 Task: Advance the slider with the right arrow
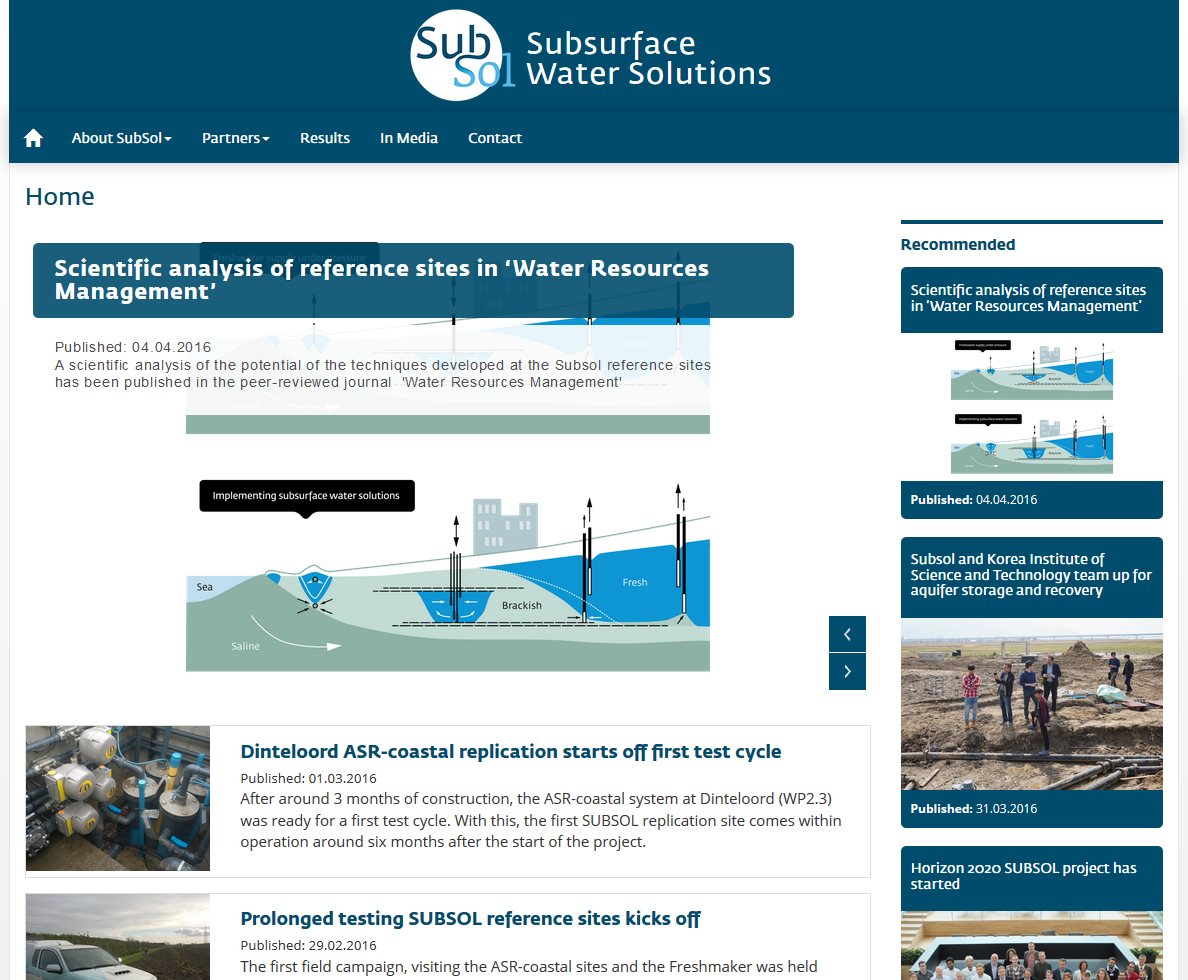(847, 671)
